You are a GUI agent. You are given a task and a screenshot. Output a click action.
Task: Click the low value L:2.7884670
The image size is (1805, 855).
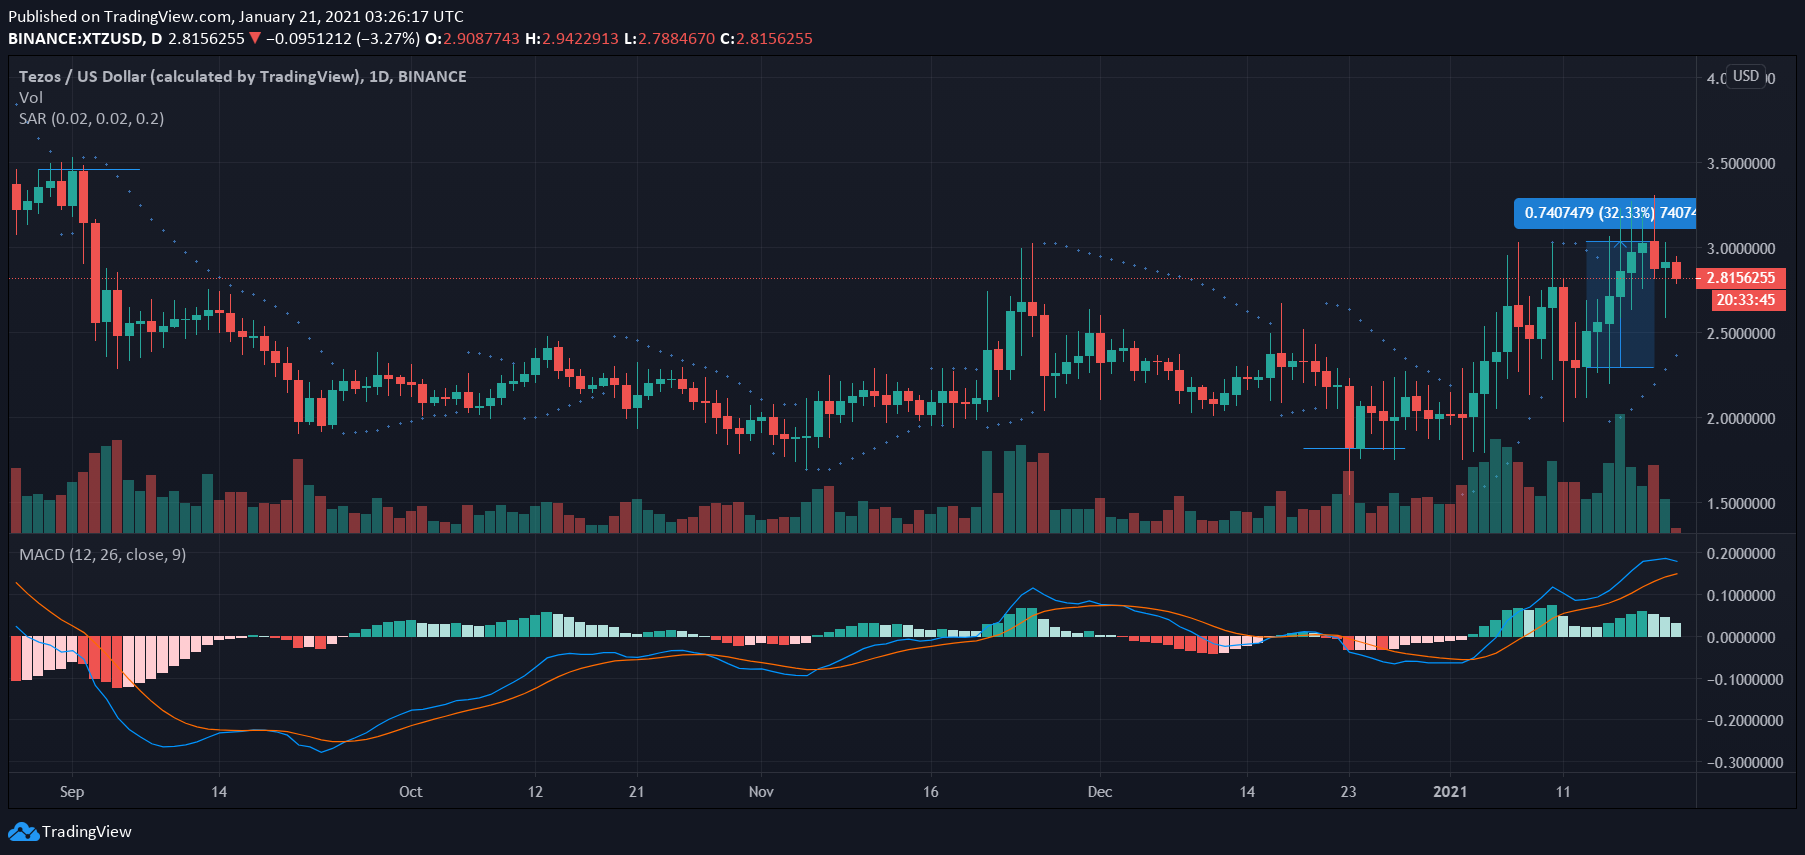point(670,38)
